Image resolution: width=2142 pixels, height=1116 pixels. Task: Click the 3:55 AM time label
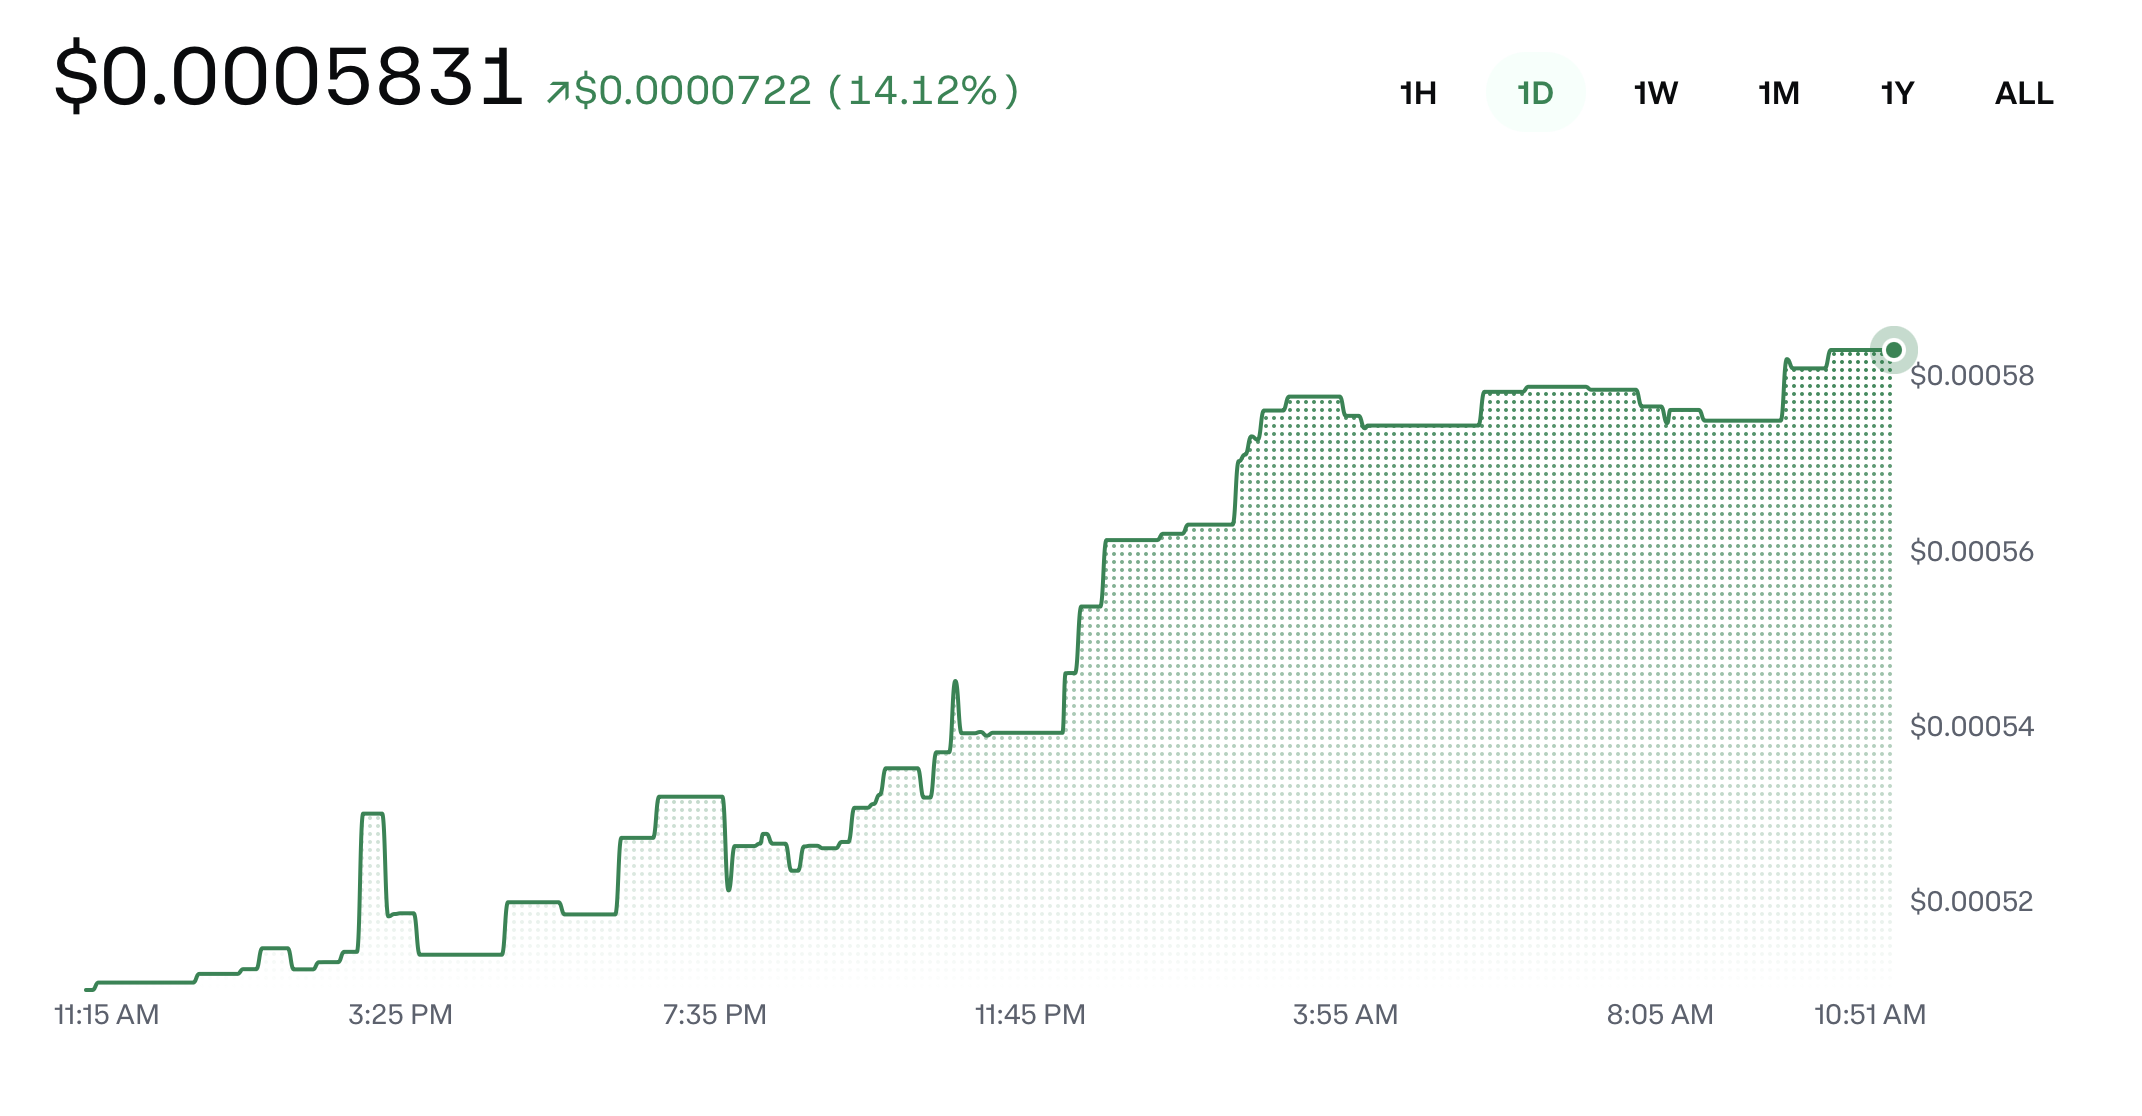pos(1345,1015)
